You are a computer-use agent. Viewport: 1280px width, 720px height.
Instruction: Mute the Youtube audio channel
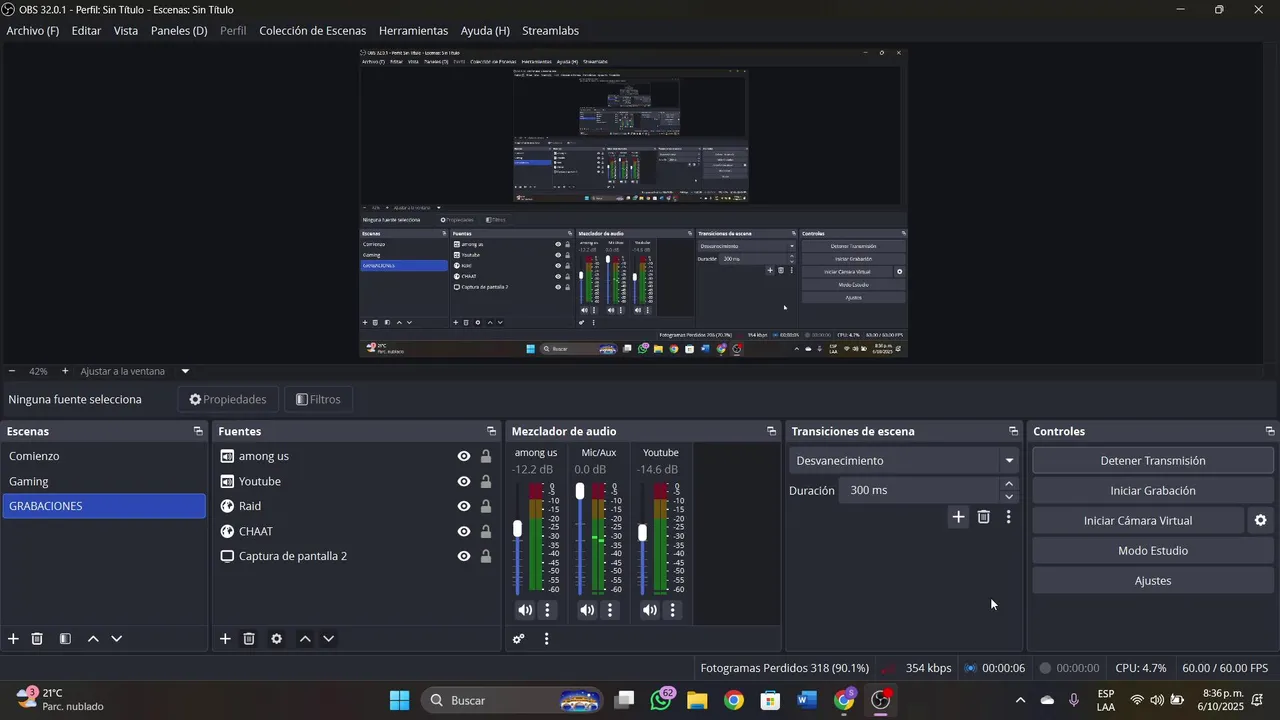coord(650,610)
